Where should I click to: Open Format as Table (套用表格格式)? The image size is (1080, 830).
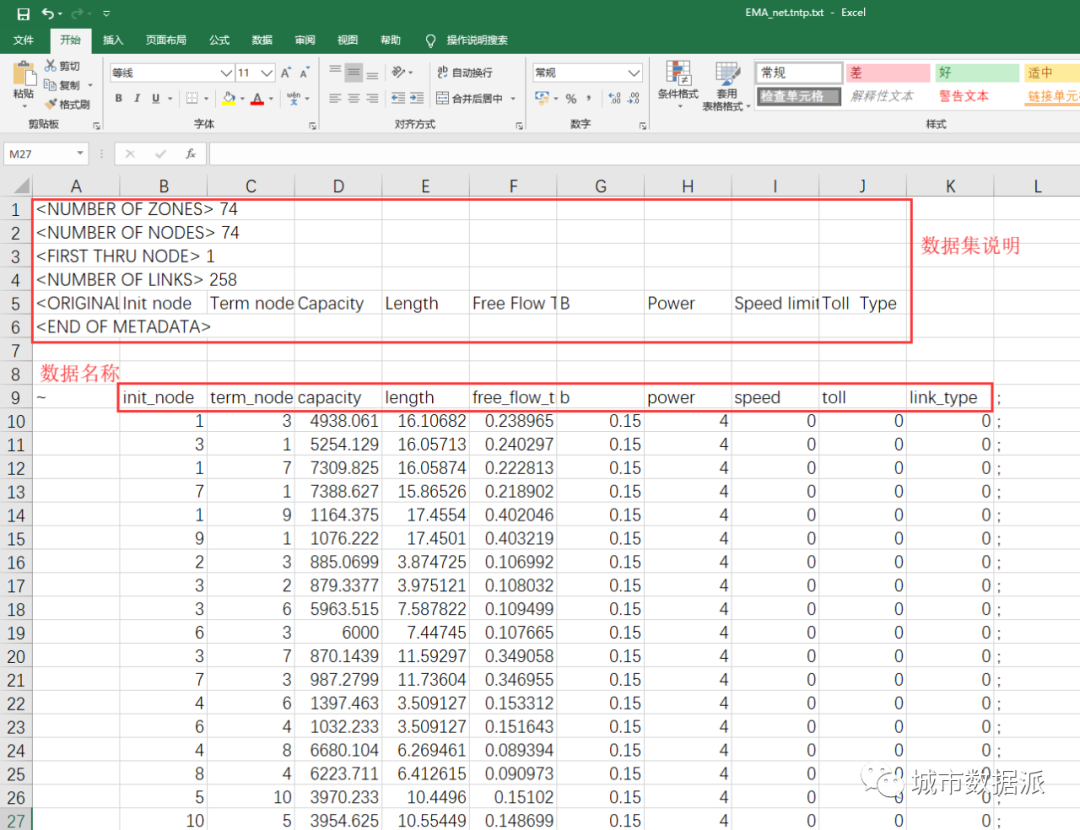coord(726,85)
